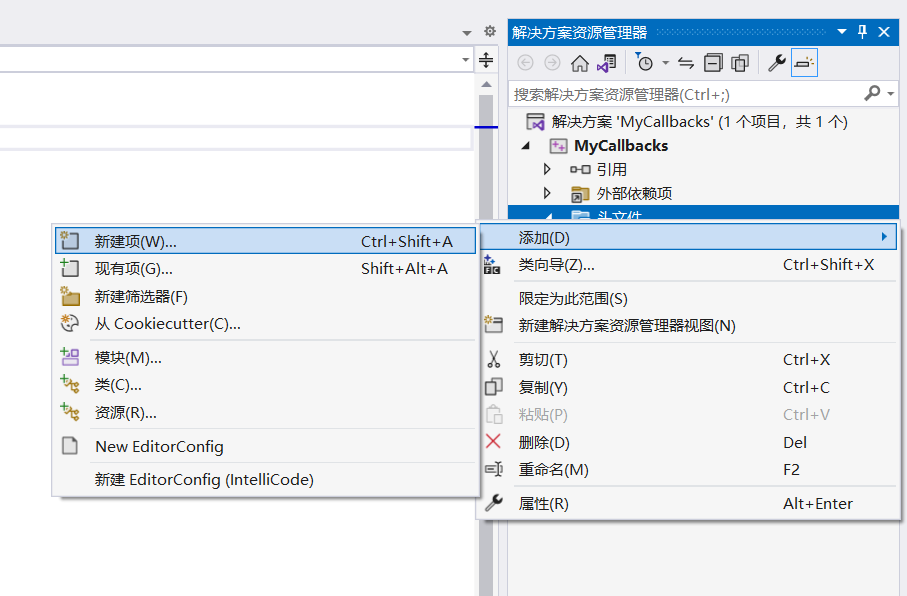Select 从 Cookiecutter(C)... entry
The image size is (907, 596).
coord(266,323)
